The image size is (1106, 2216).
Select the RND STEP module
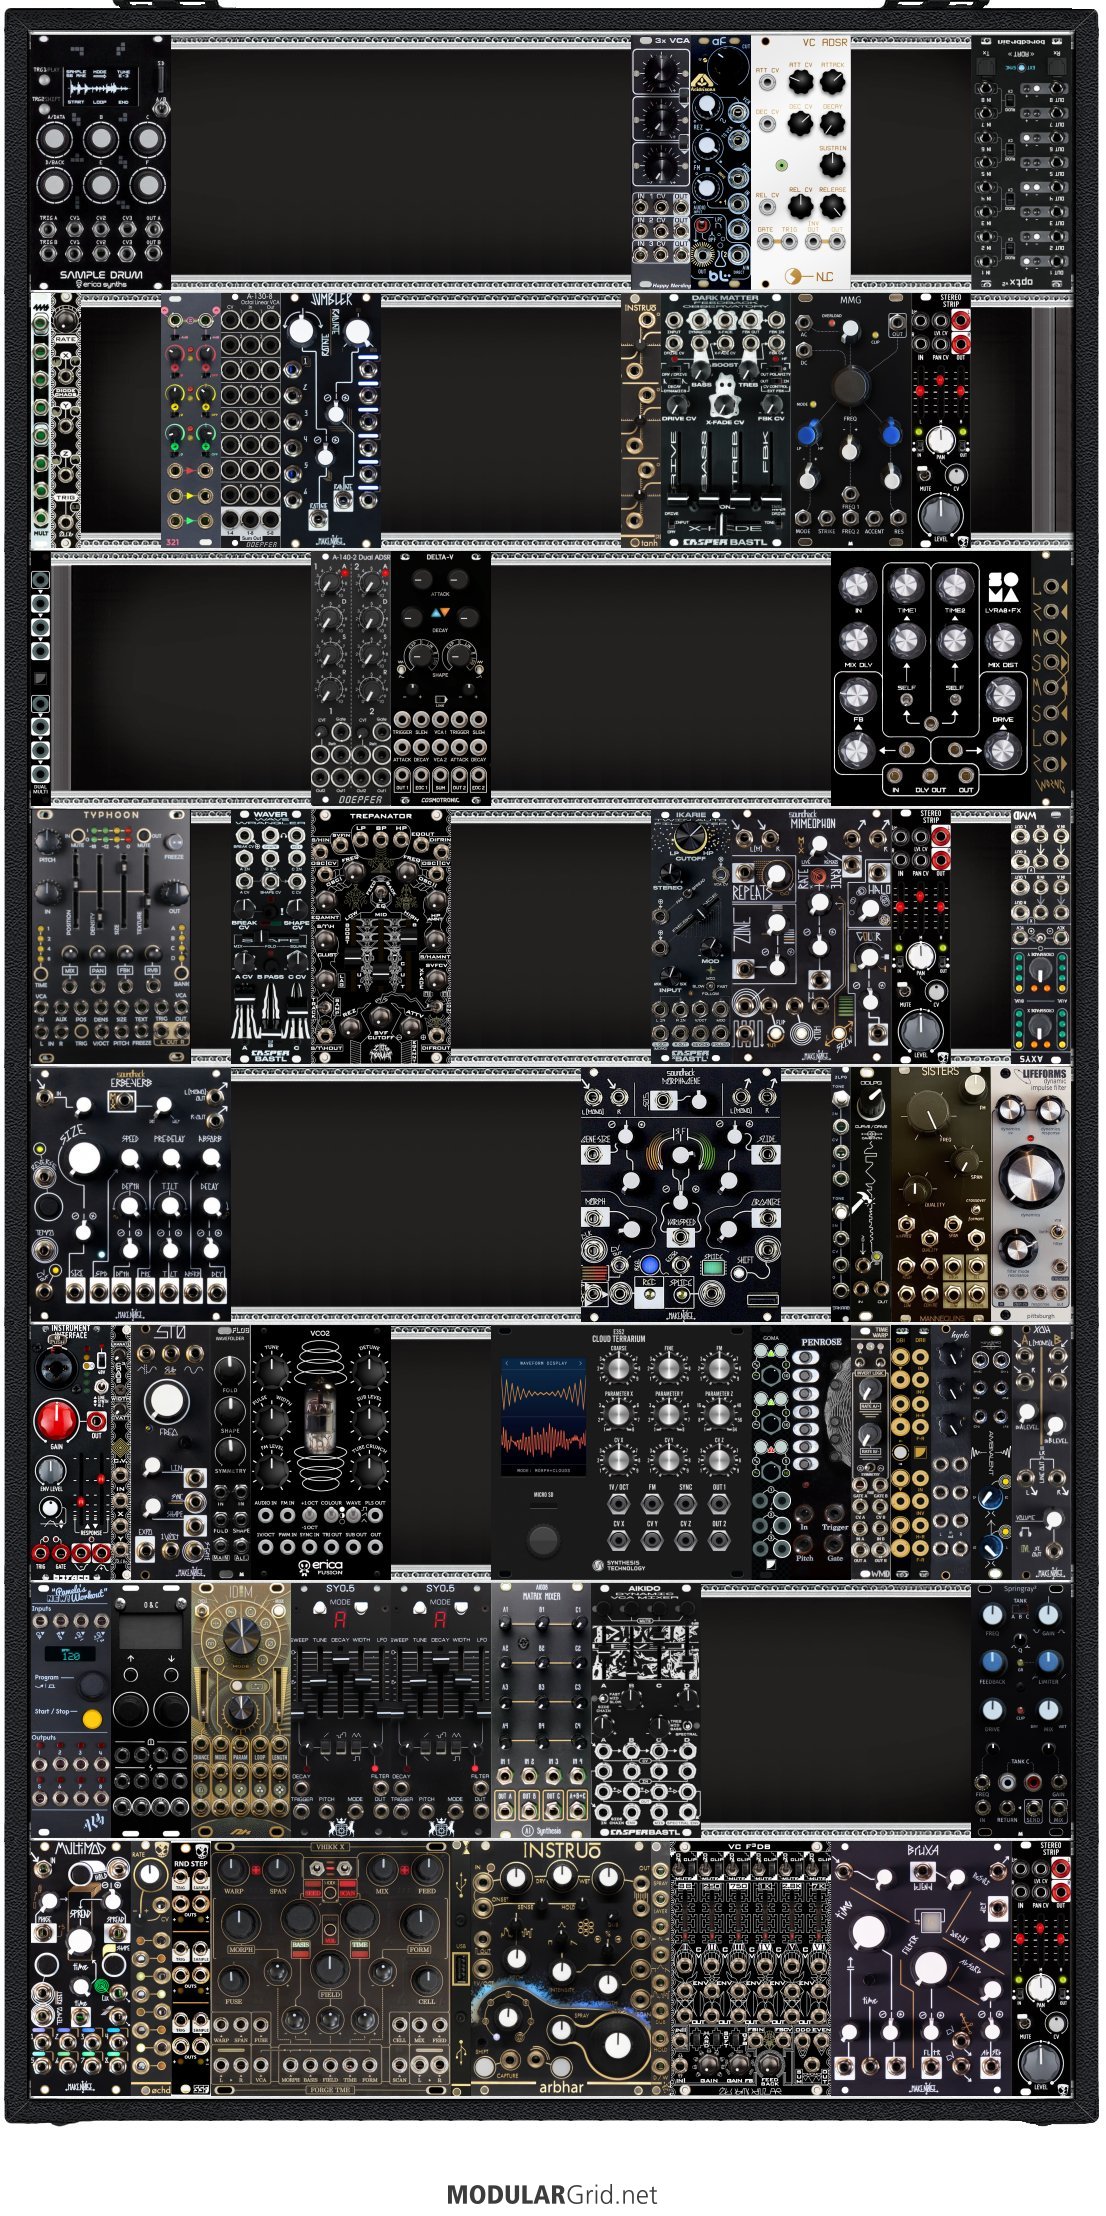(x=191, y=1966)
